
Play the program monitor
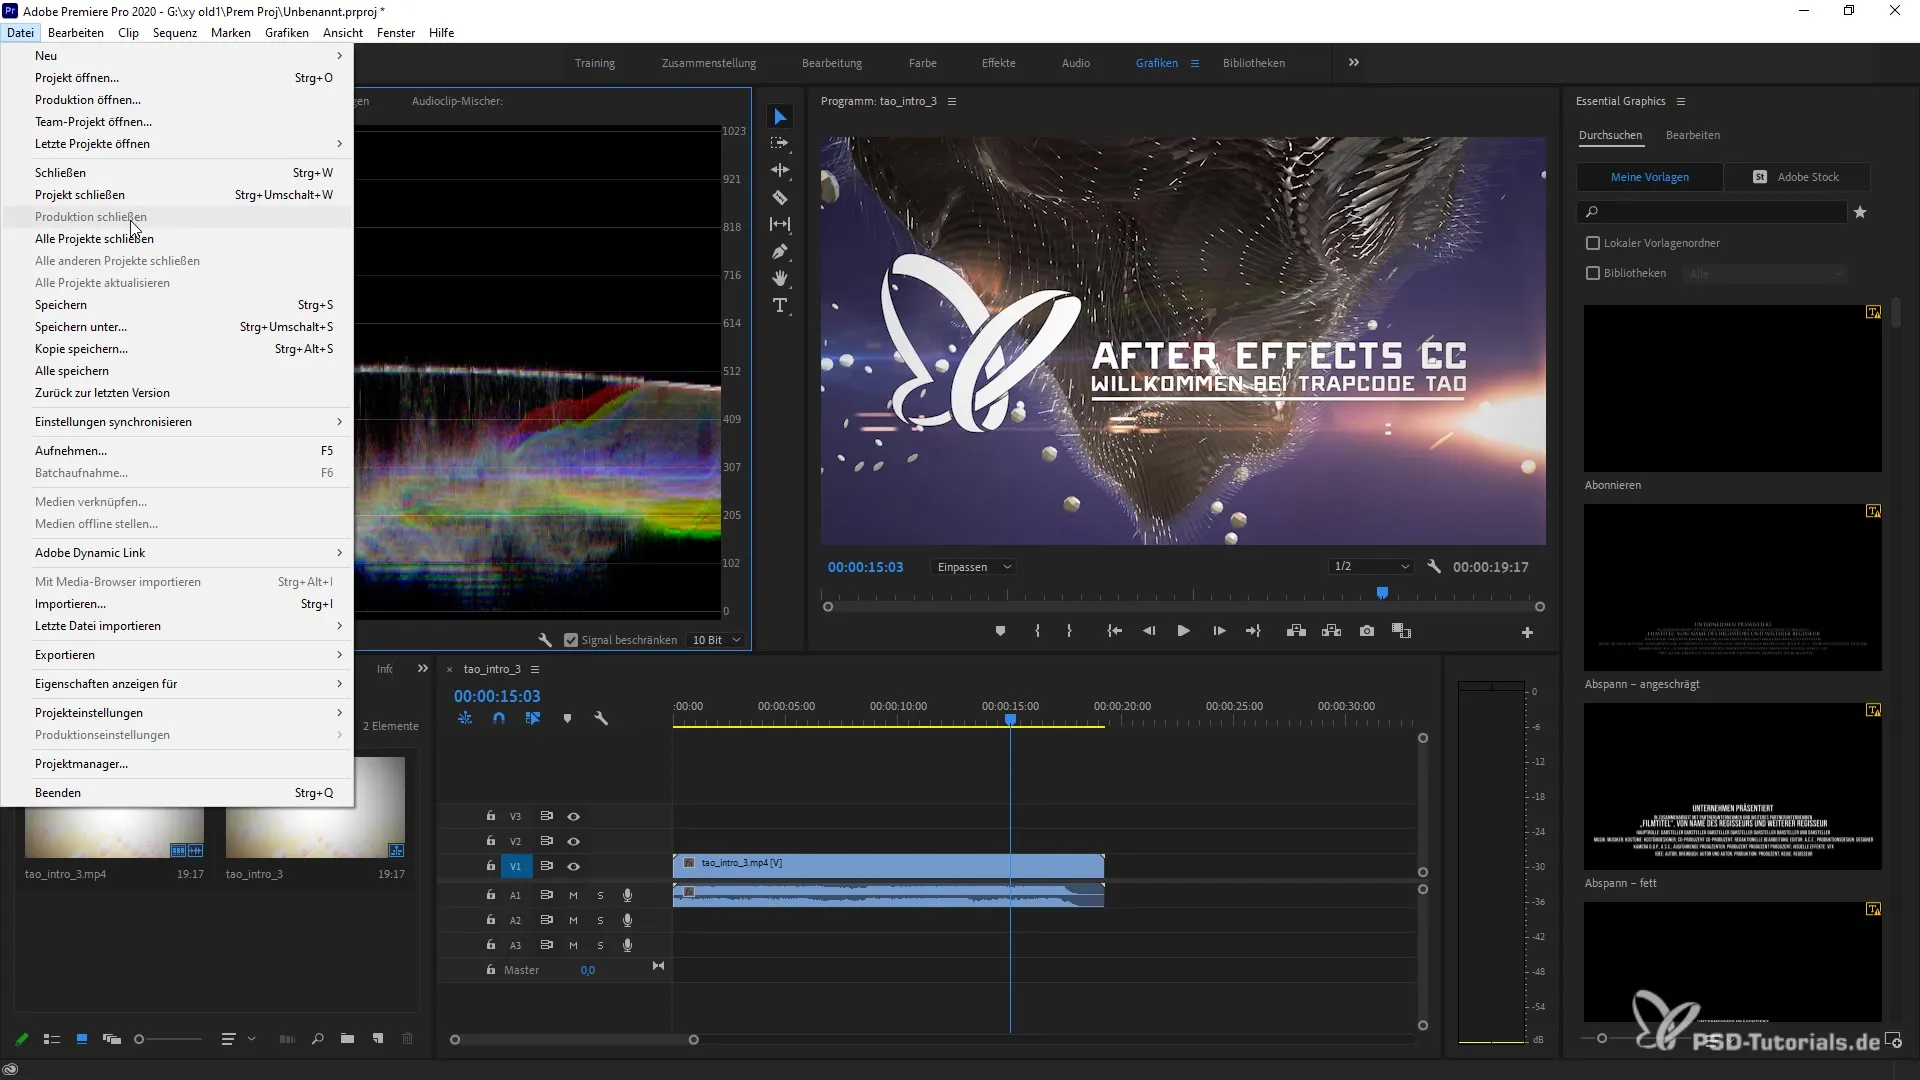(1183, 631)
